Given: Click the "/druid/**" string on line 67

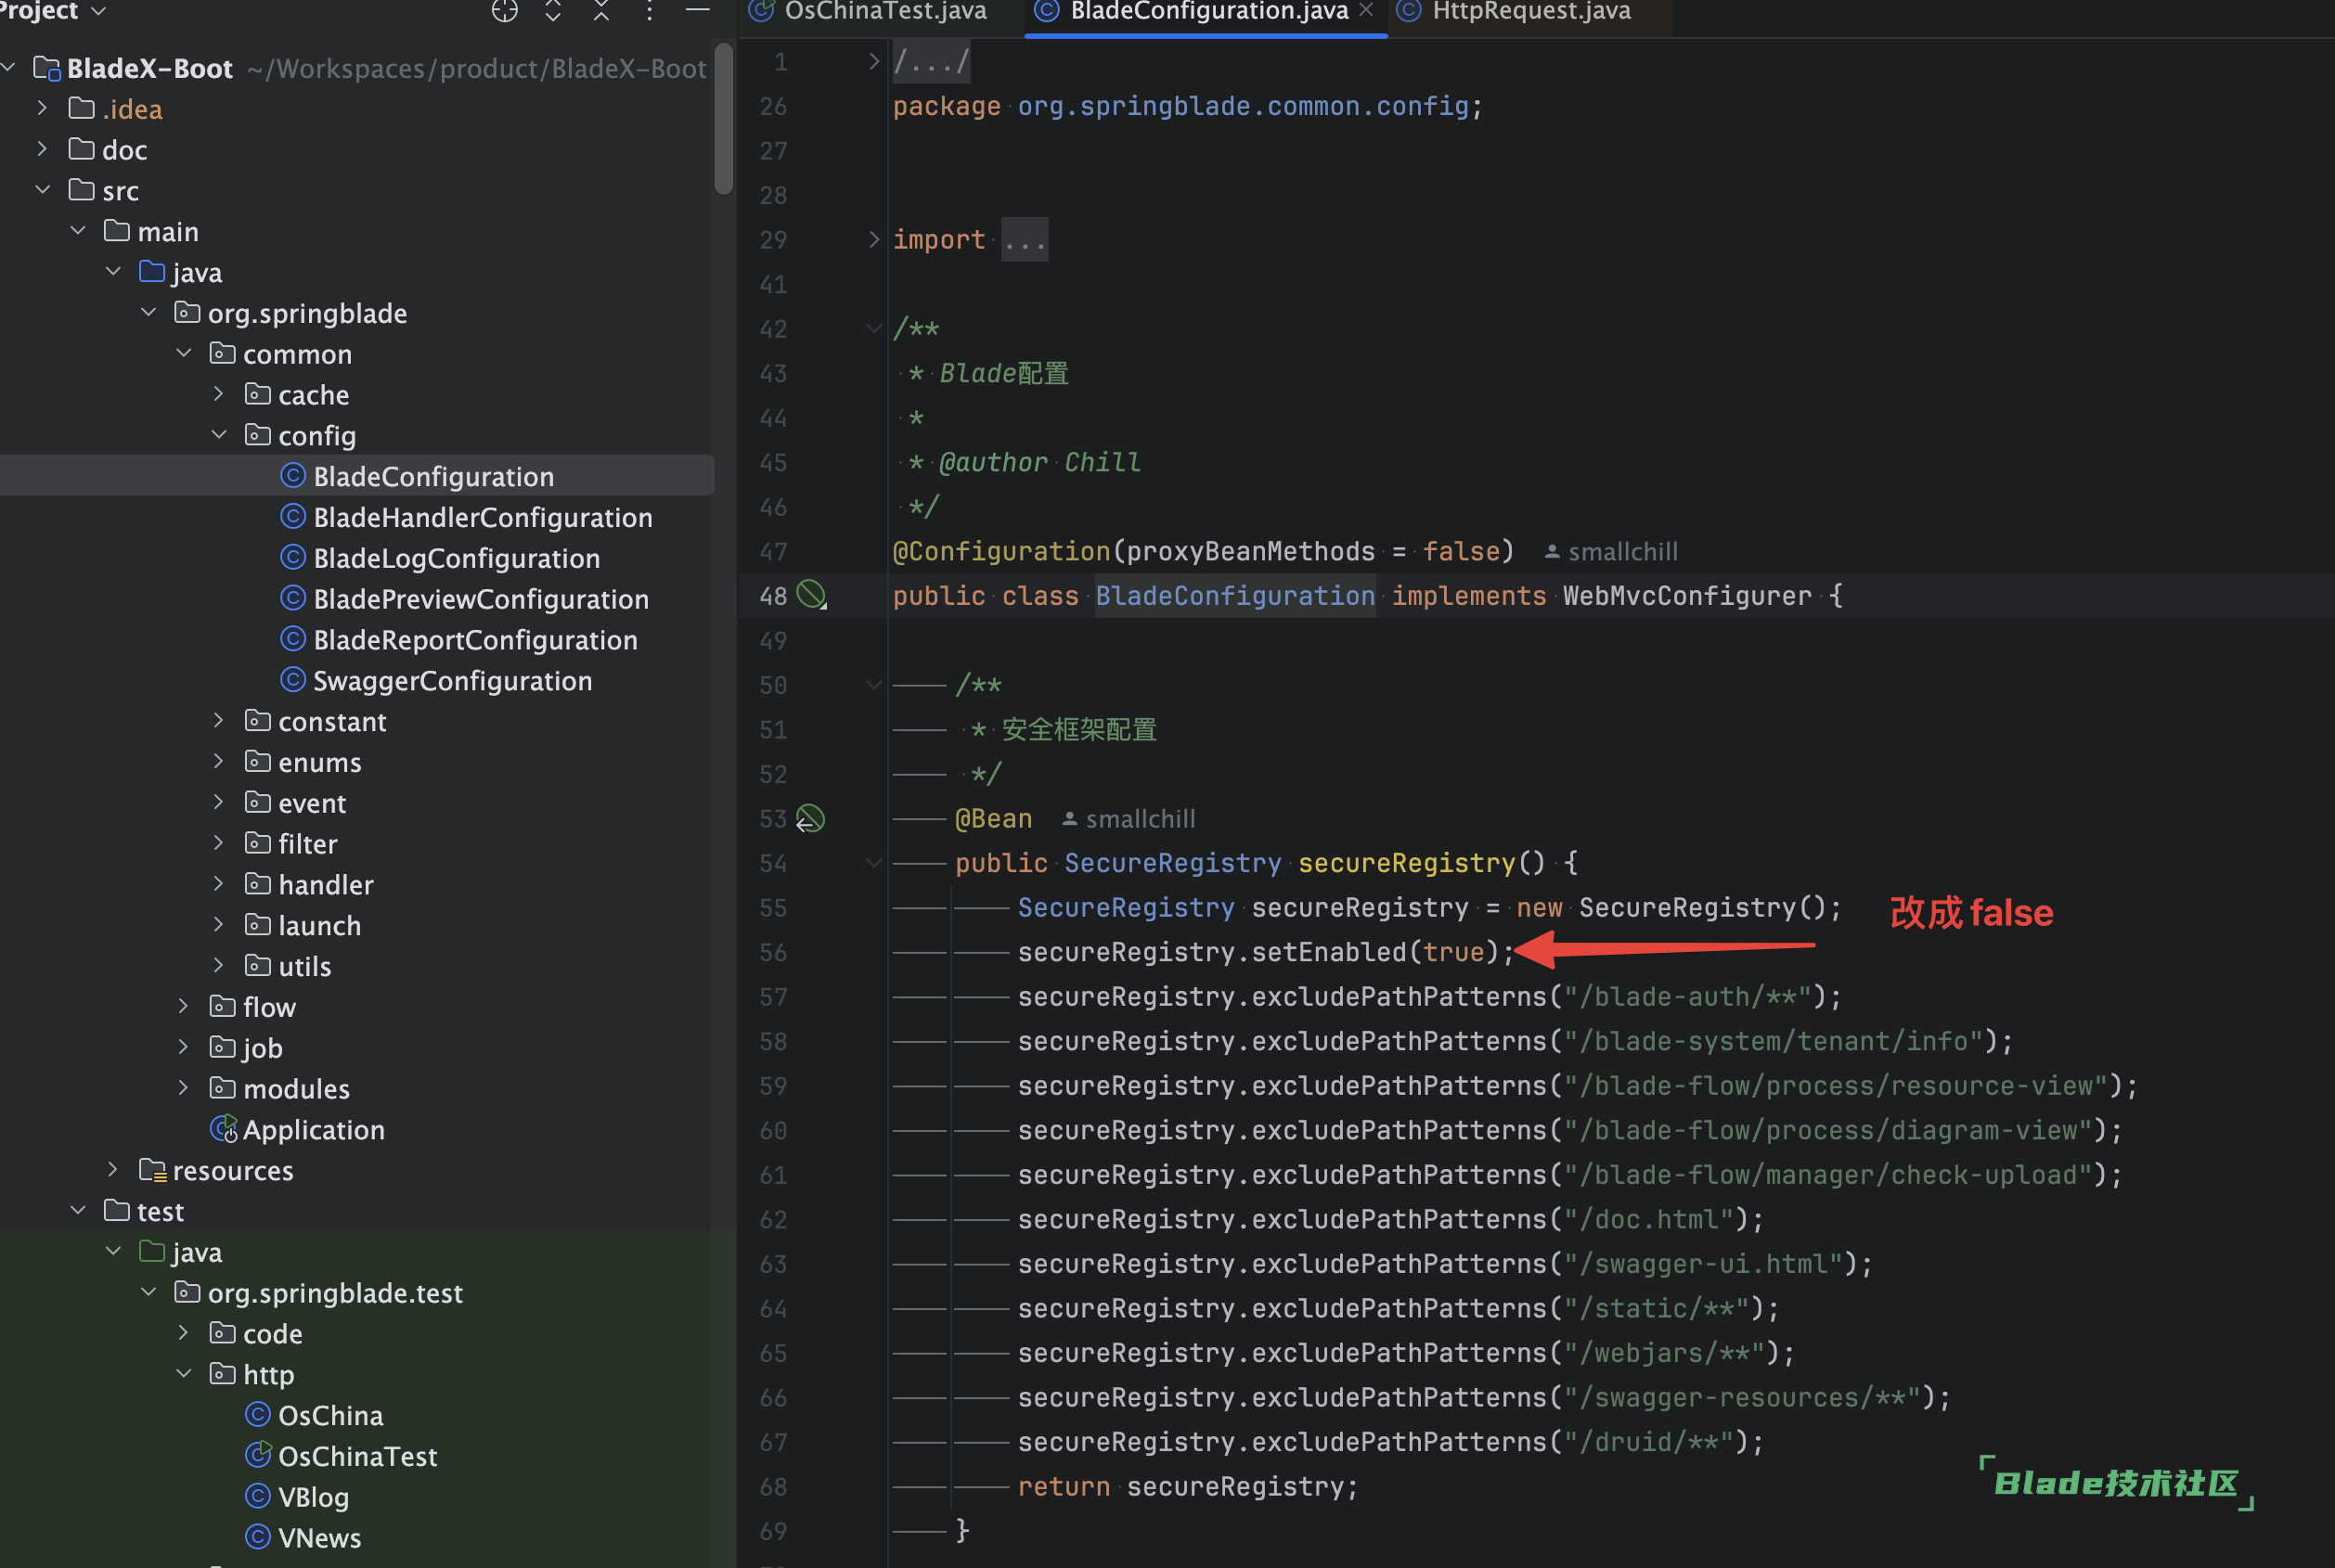Looking at the screenshot, I should coord(1648,1442).
